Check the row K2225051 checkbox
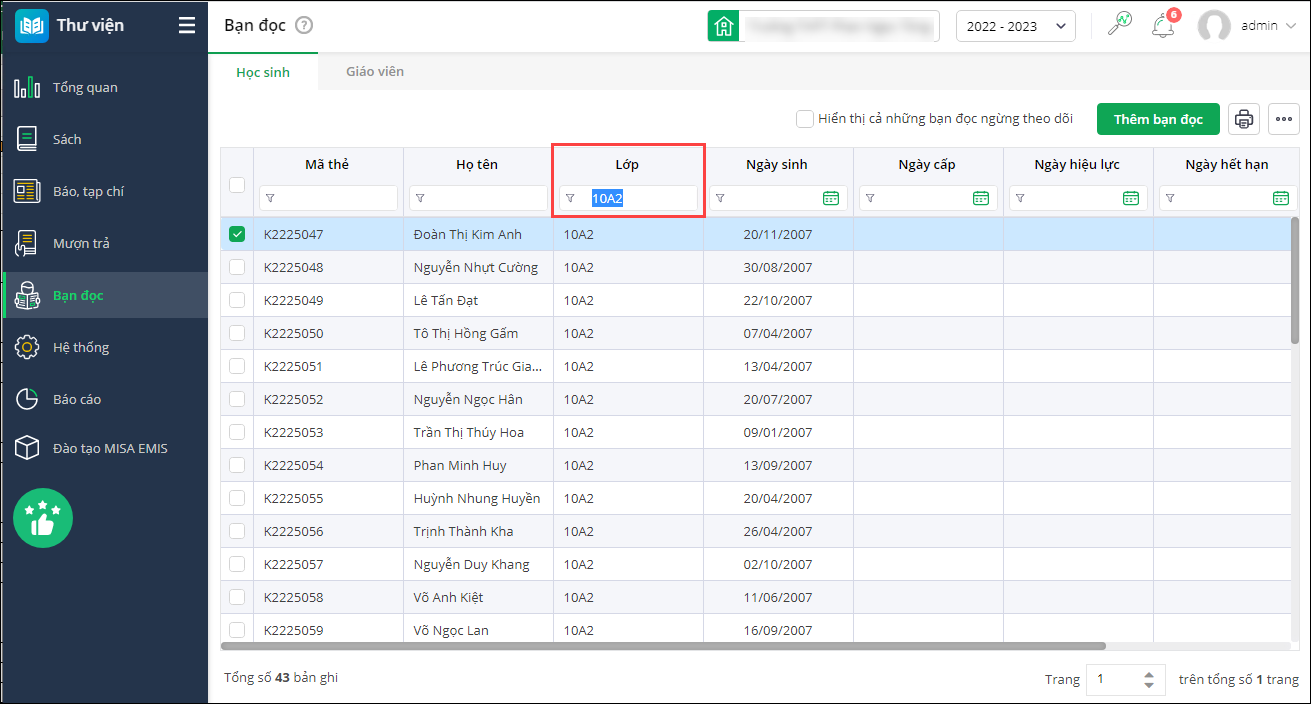 (237, 366)
